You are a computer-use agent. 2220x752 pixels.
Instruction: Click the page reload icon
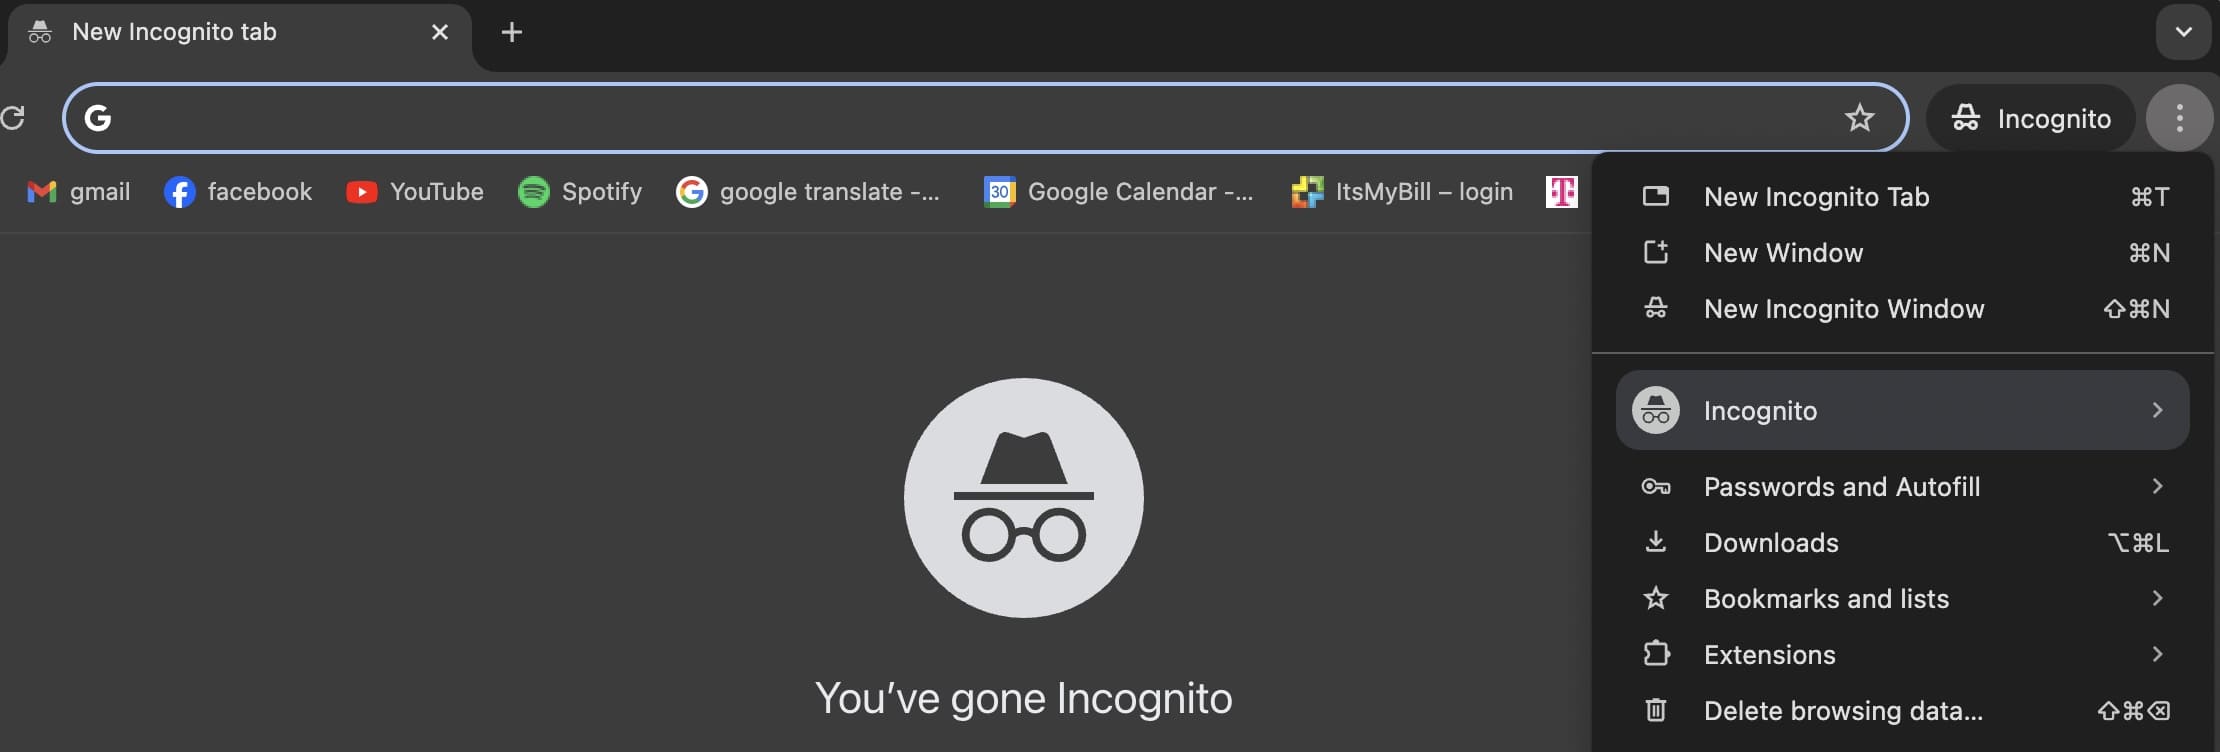coord(14,118)
